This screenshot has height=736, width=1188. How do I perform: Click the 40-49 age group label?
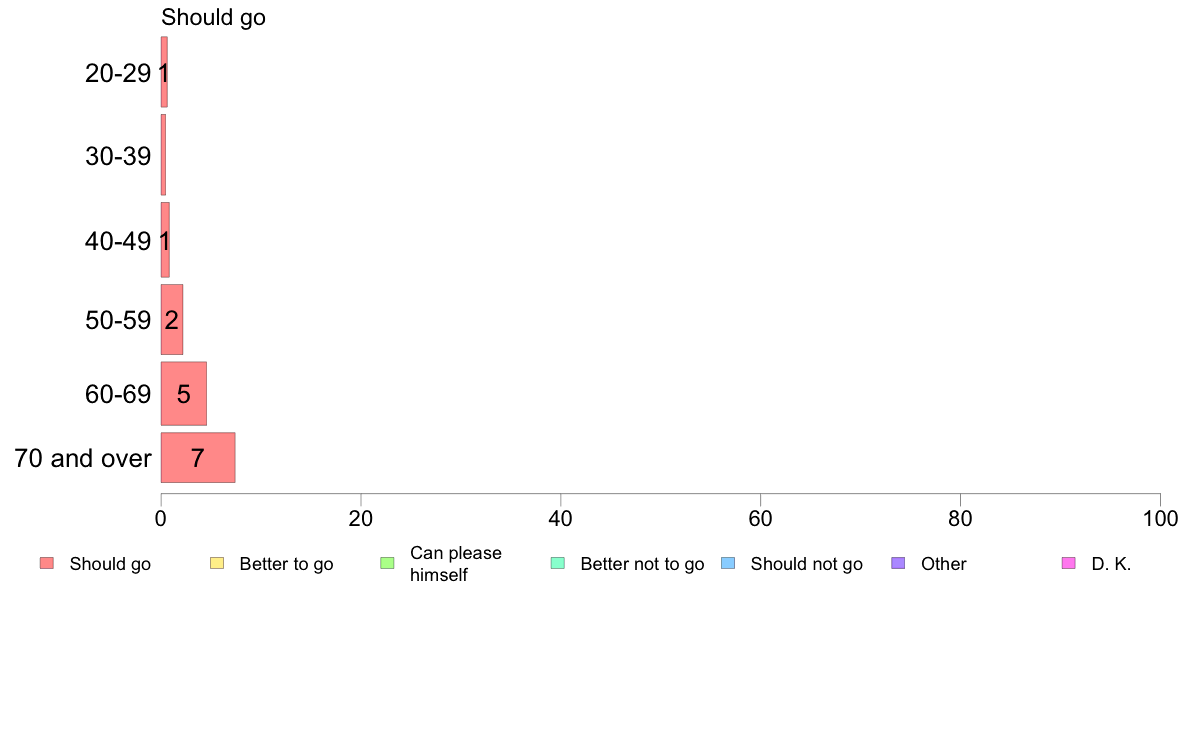[x=118, y=241]
